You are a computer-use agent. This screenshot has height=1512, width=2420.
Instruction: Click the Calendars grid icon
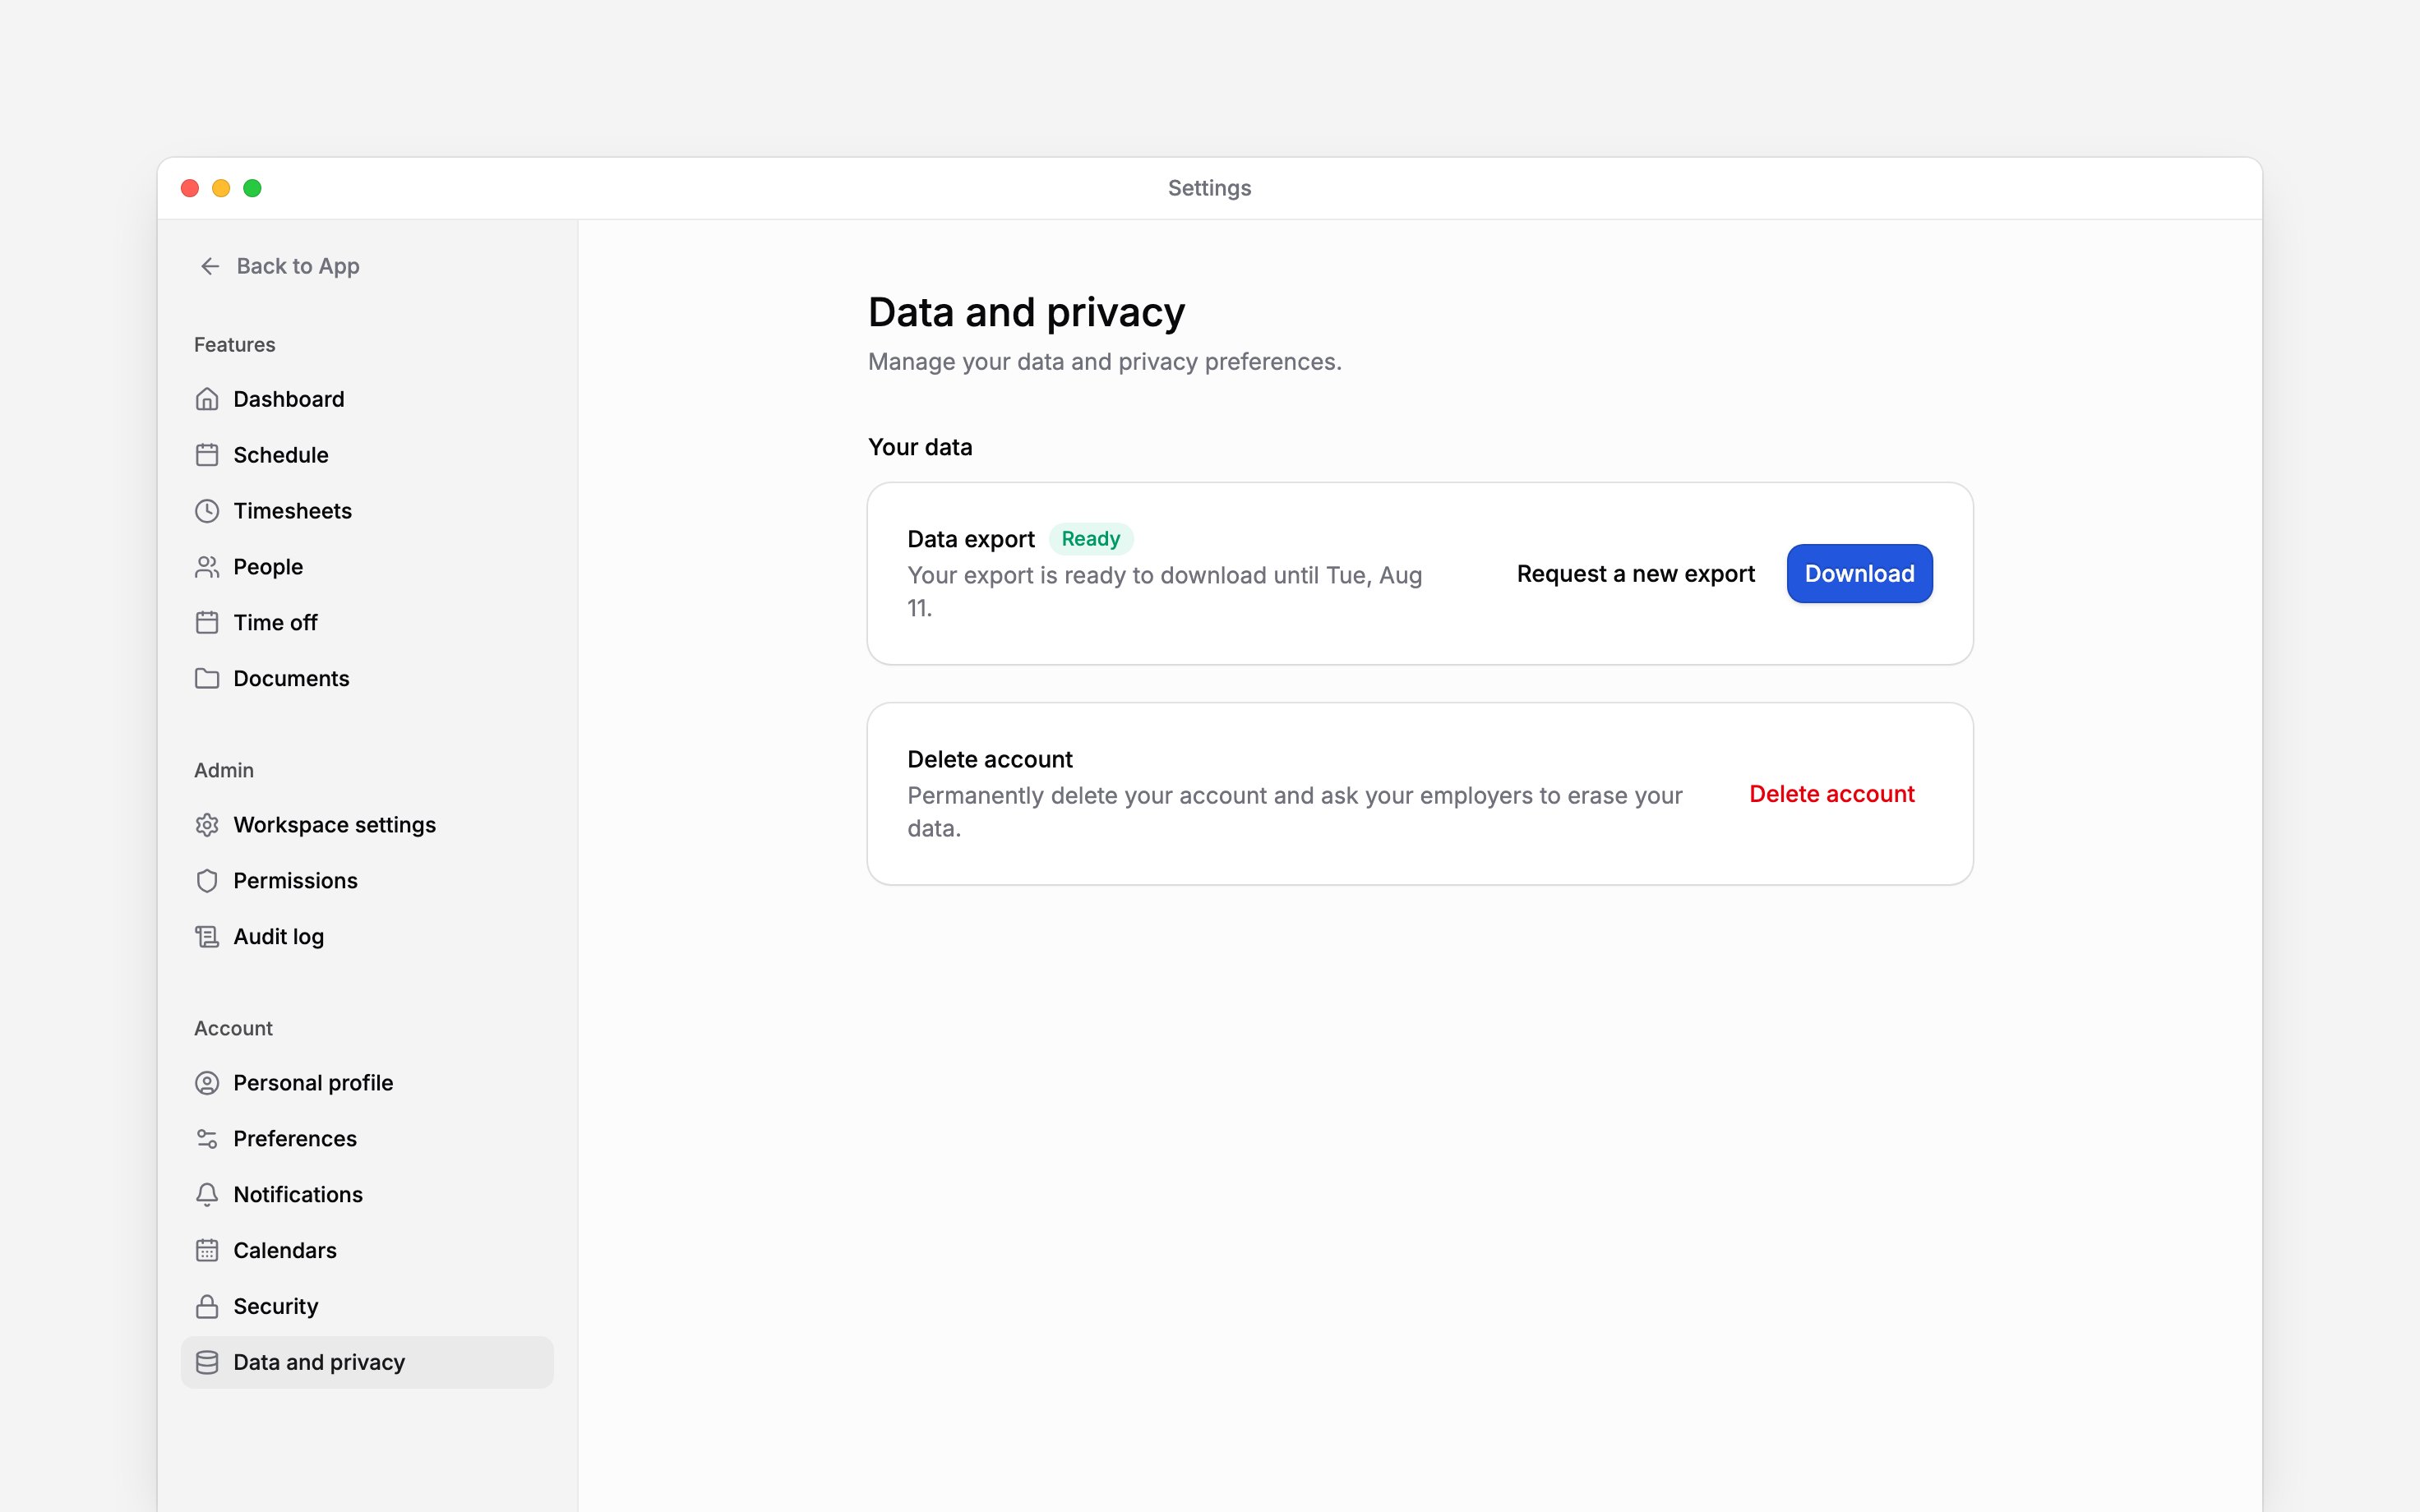[207, 1251]
